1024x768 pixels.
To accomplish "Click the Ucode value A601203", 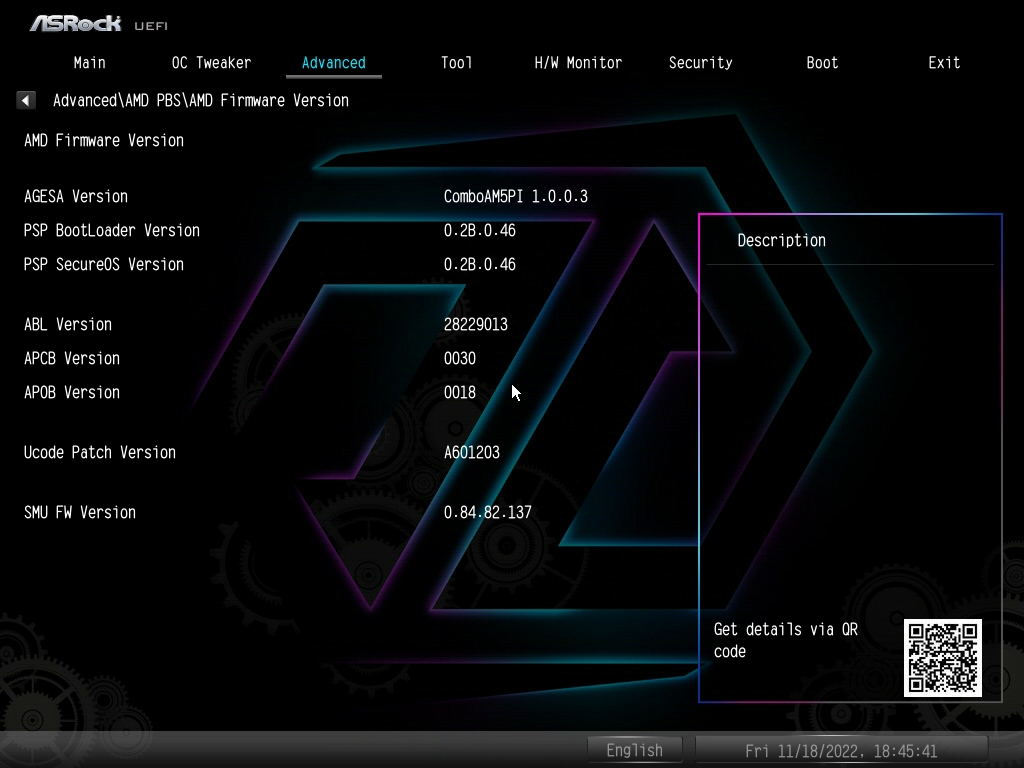I will point(472,453).
